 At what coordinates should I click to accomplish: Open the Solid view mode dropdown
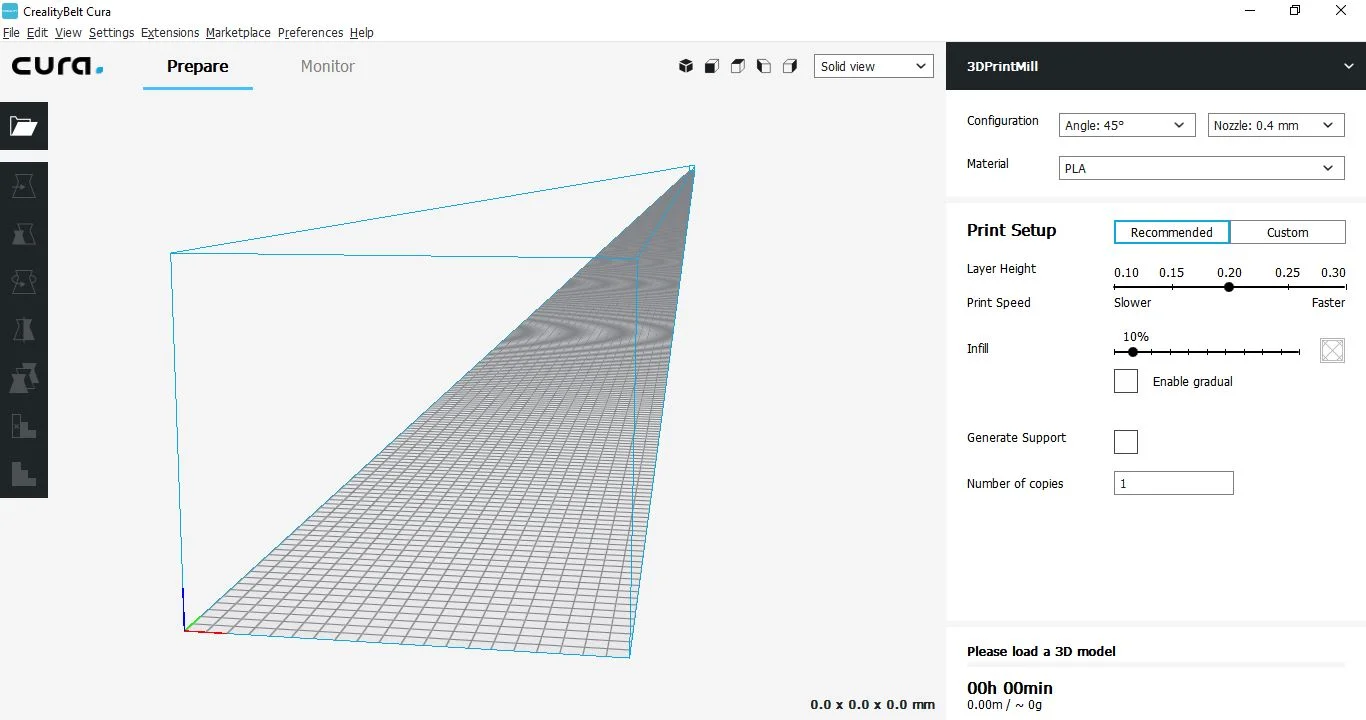(874, 66)
